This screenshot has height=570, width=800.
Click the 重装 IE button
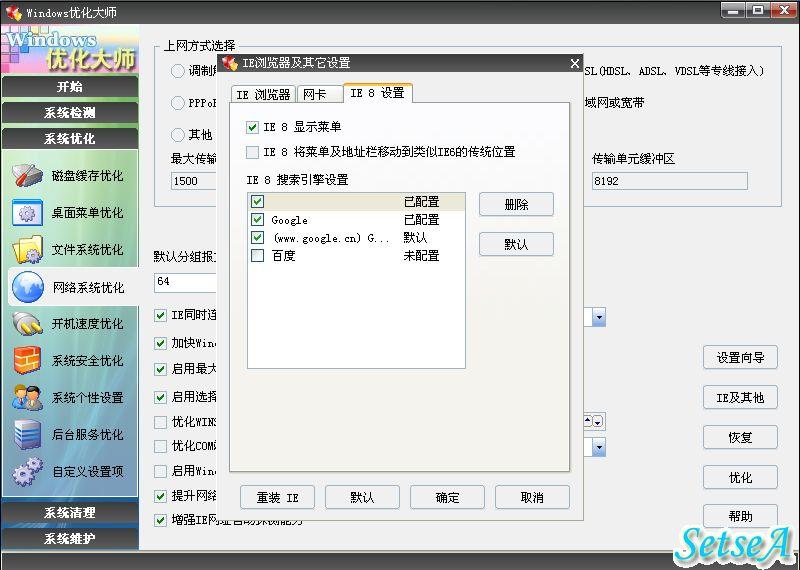pos(278,498)
